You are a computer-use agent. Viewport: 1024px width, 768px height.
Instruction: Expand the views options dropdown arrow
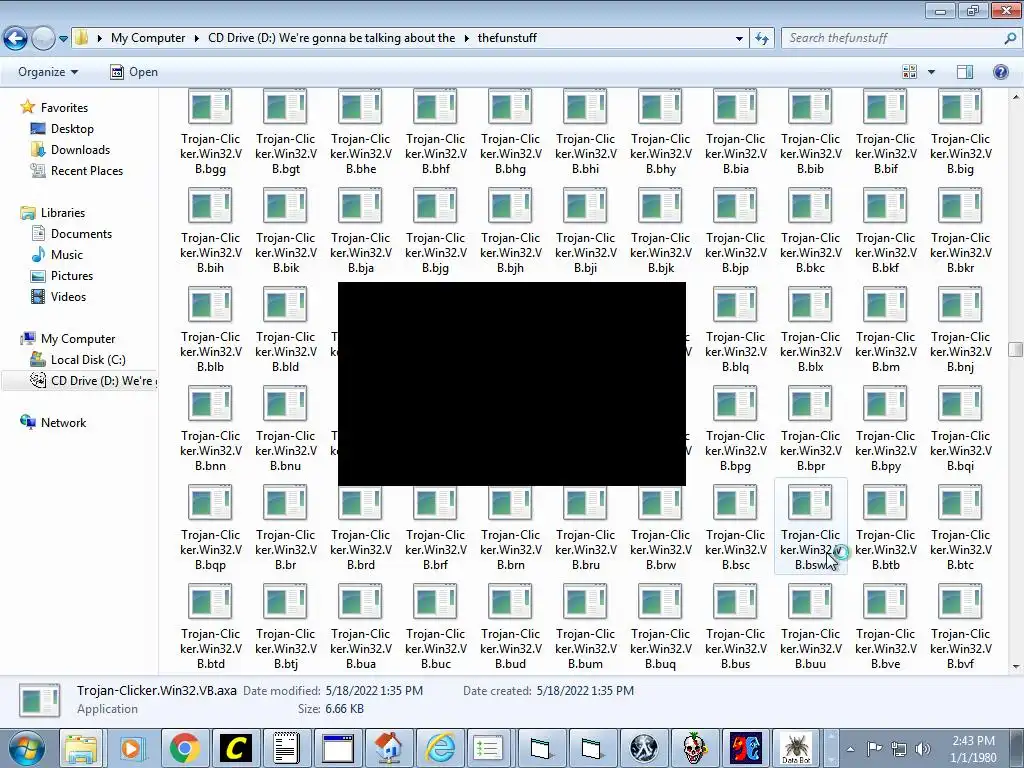point(931,72)
